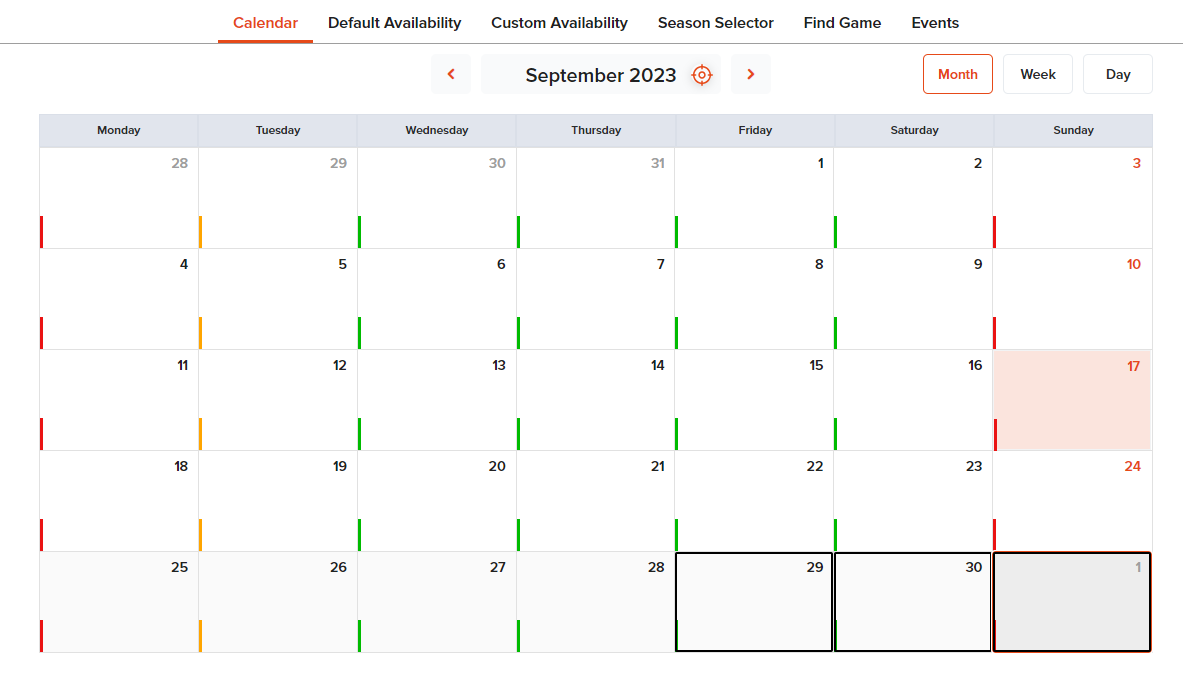Switch to Default Availability tab

point(395,23)
